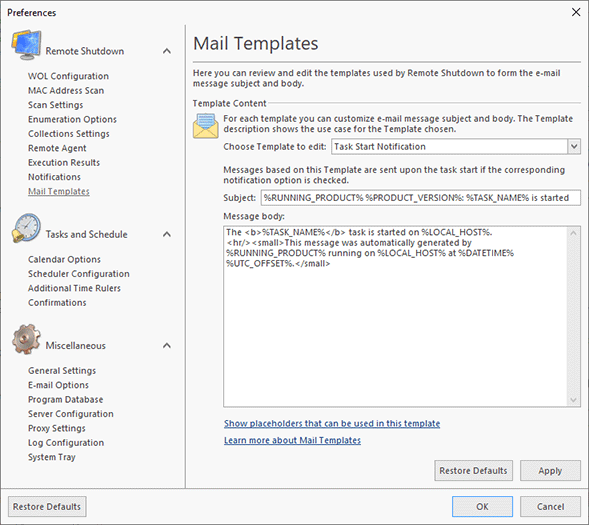The width and height of the screenshot is (589, 525).
Task: Open the Choose Template dropdown arrow
Action: [574, 146]
